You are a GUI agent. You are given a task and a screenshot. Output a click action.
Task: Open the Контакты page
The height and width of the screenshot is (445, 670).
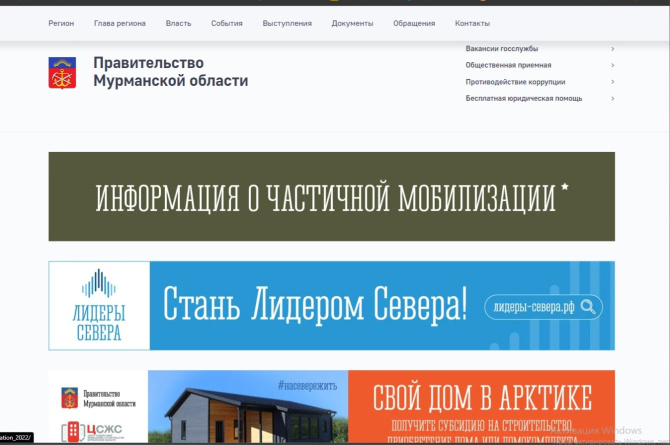pyautogui.click(x=472, y=23)
